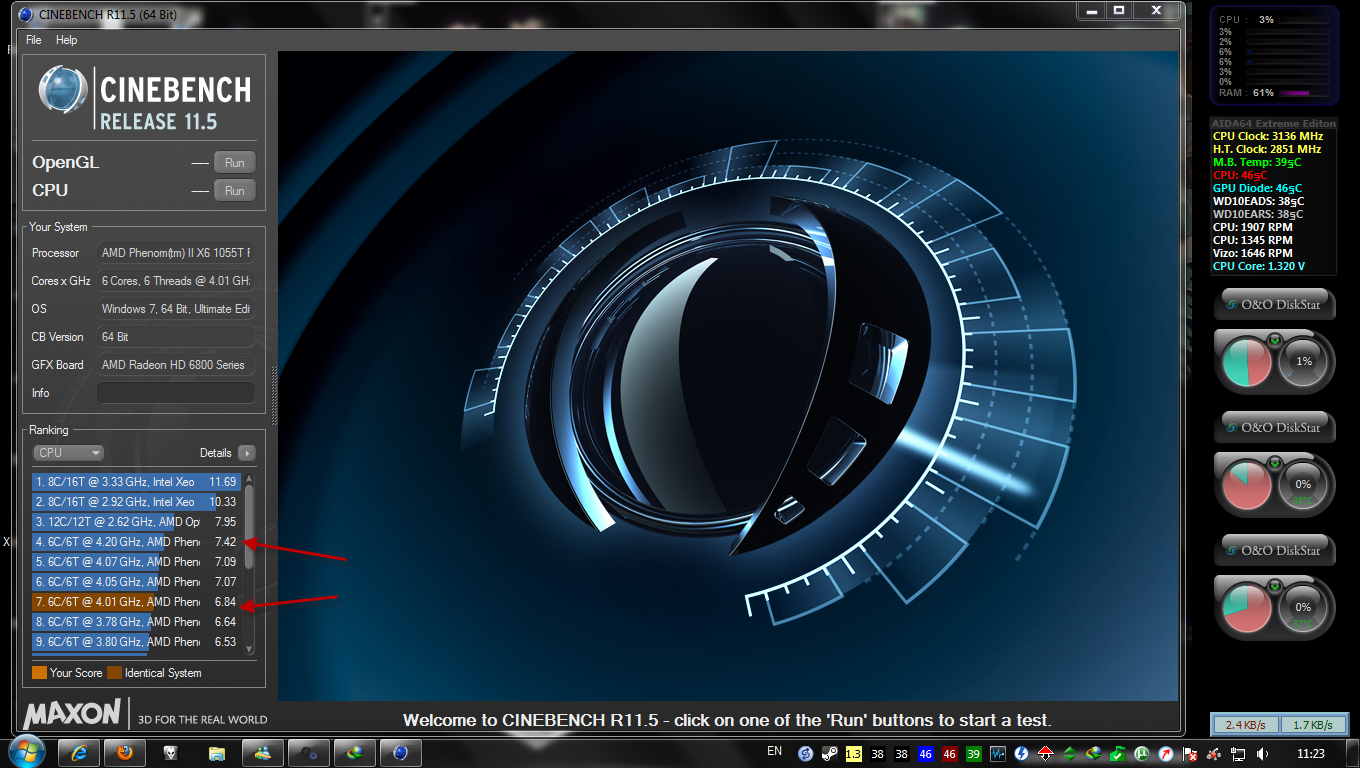Click the yellow 1.3 voltage tray icon
Viewport: 1360px width, 768px height.
853,753
